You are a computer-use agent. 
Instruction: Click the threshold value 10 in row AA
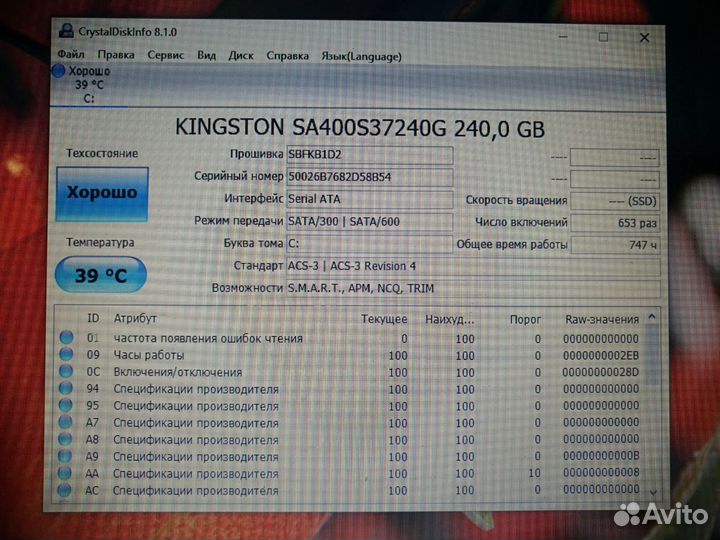tap(534, 473)
